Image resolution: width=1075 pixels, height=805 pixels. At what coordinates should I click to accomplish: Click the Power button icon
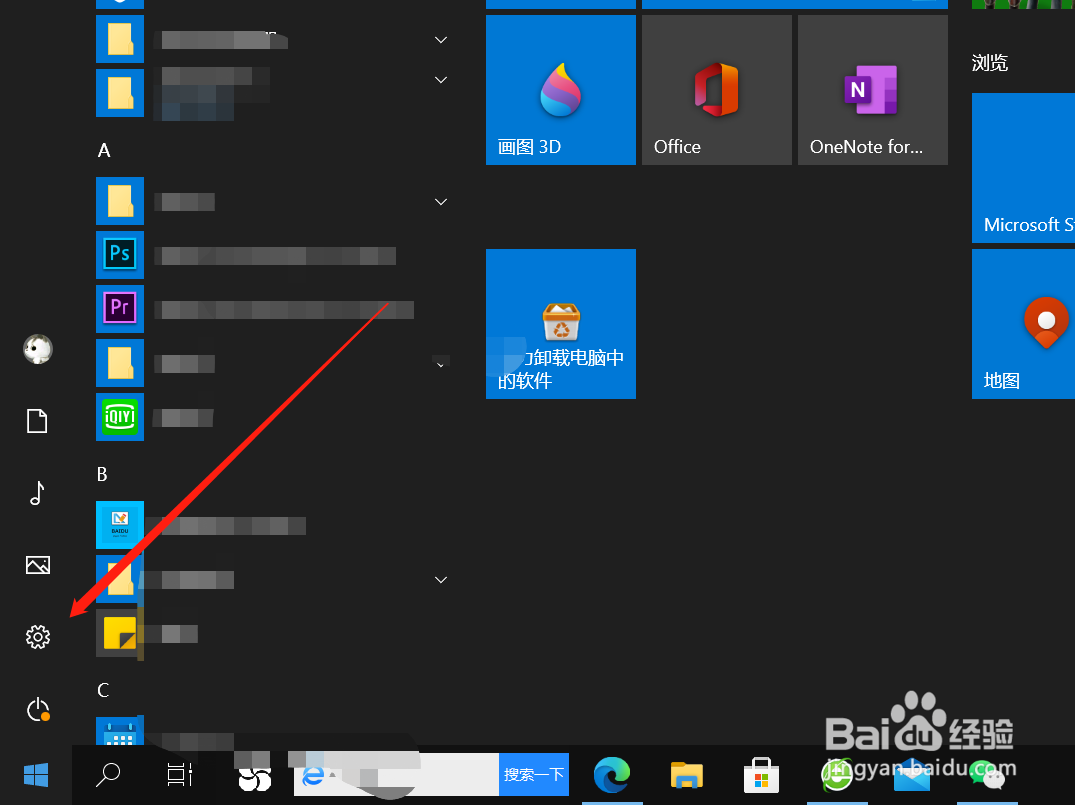tap(38, 709)
